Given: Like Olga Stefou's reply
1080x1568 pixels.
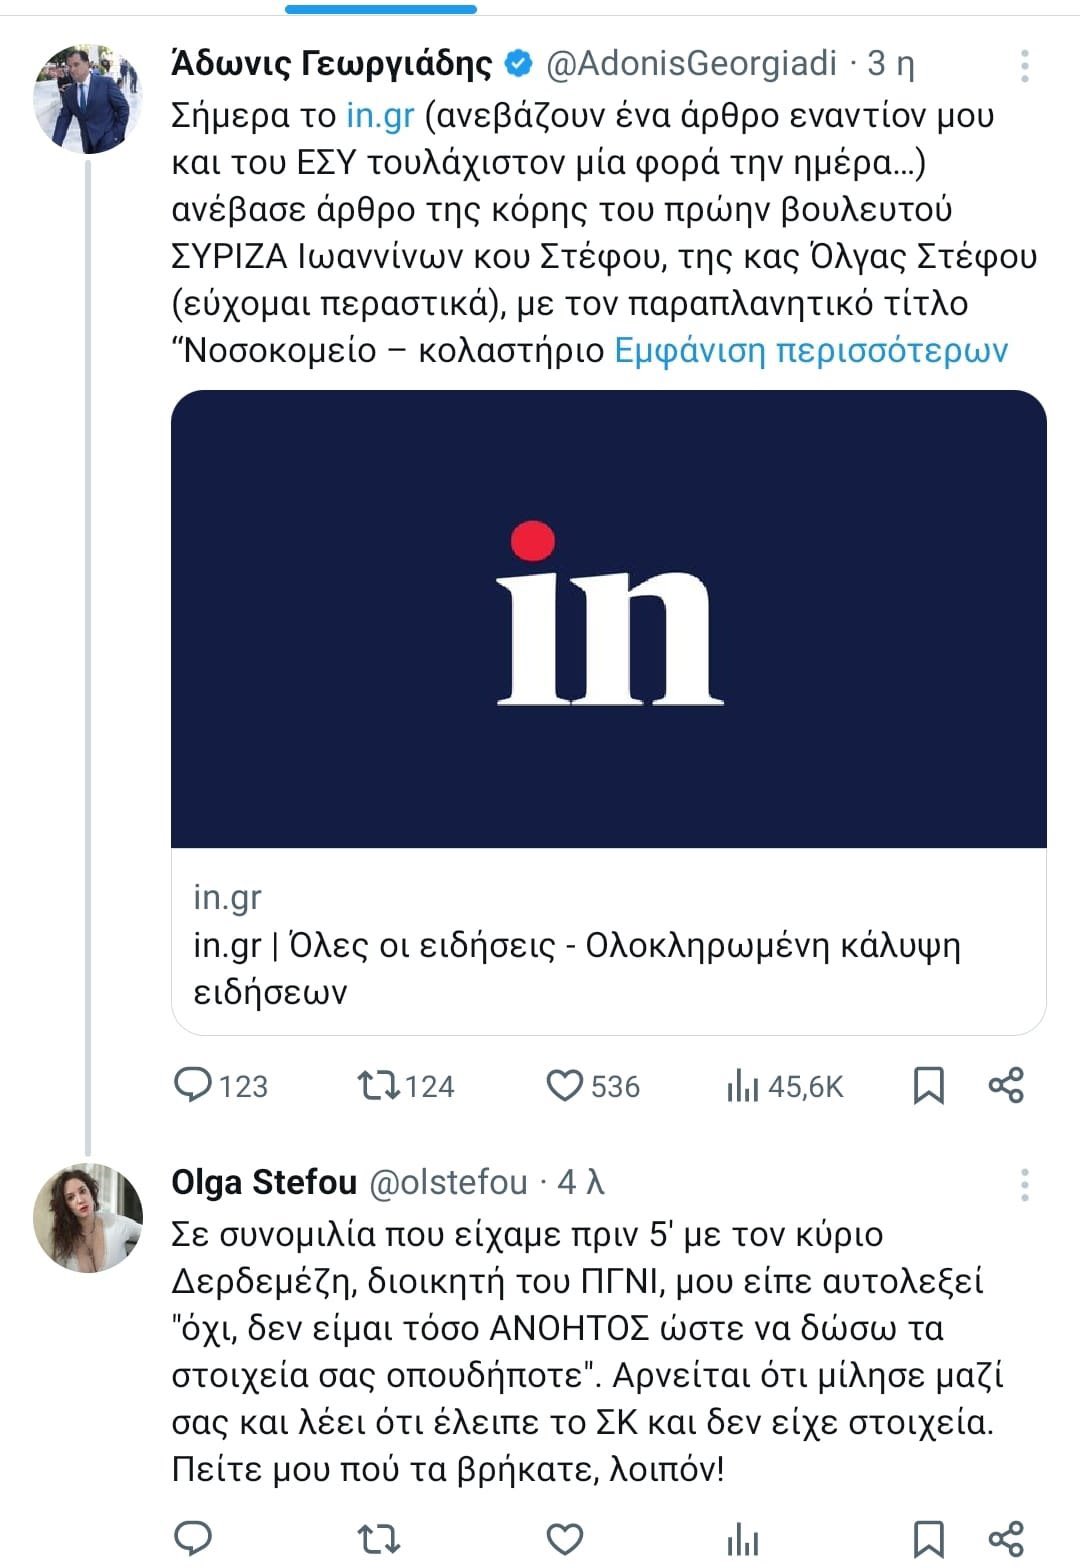Looking at the screenshot, I should [565, 1538].
